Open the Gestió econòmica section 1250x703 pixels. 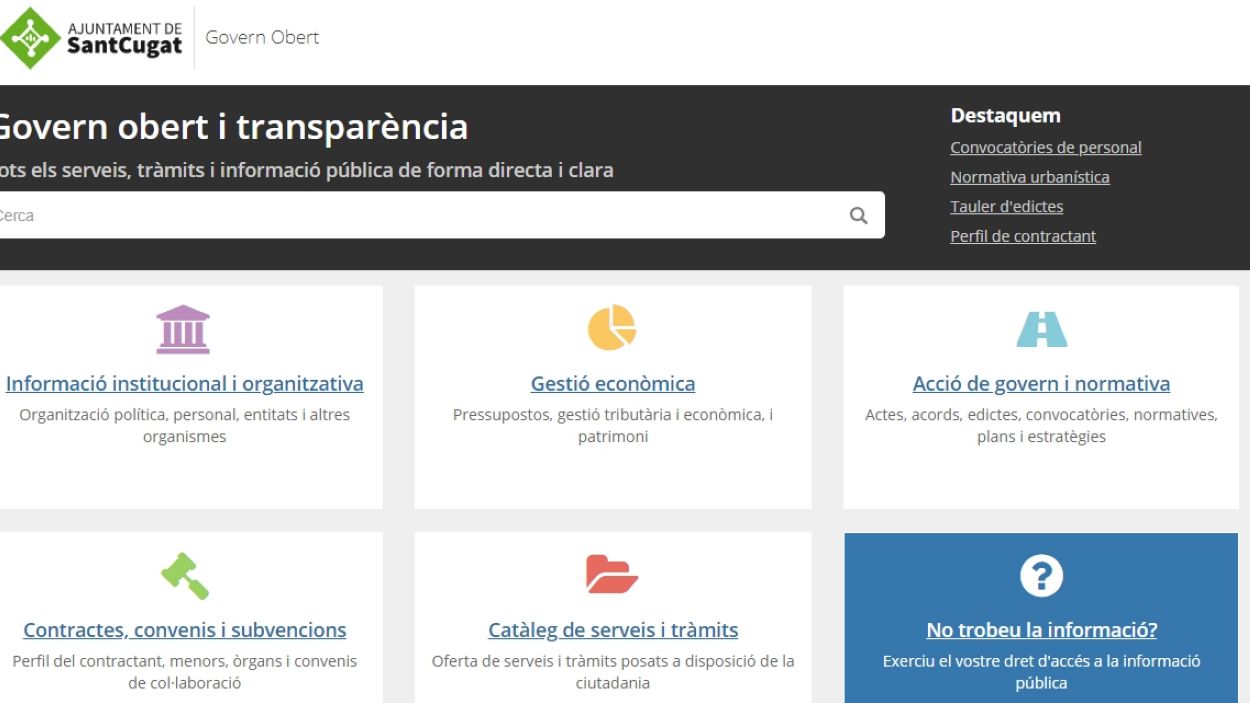tap(612, 384)
